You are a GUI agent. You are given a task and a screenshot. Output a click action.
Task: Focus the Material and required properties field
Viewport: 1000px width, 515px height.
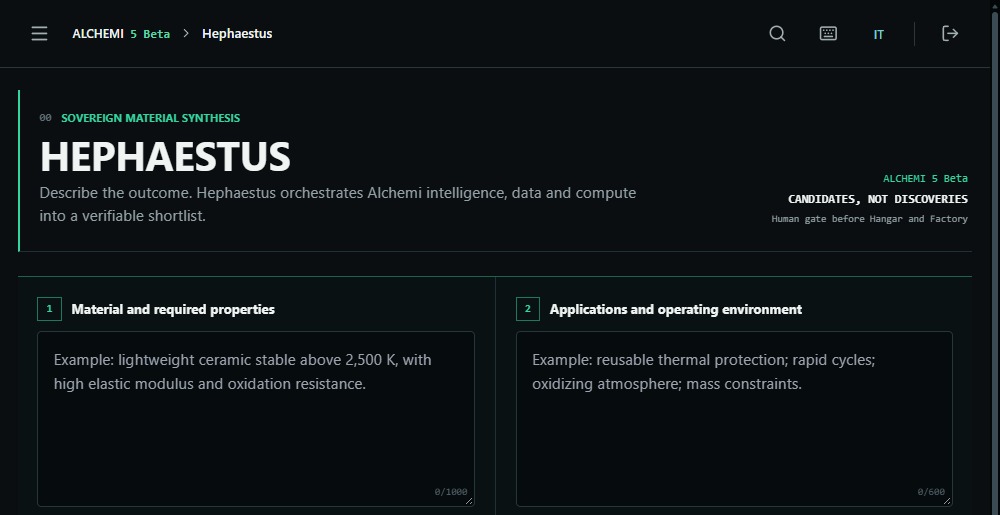pos(256,419)
